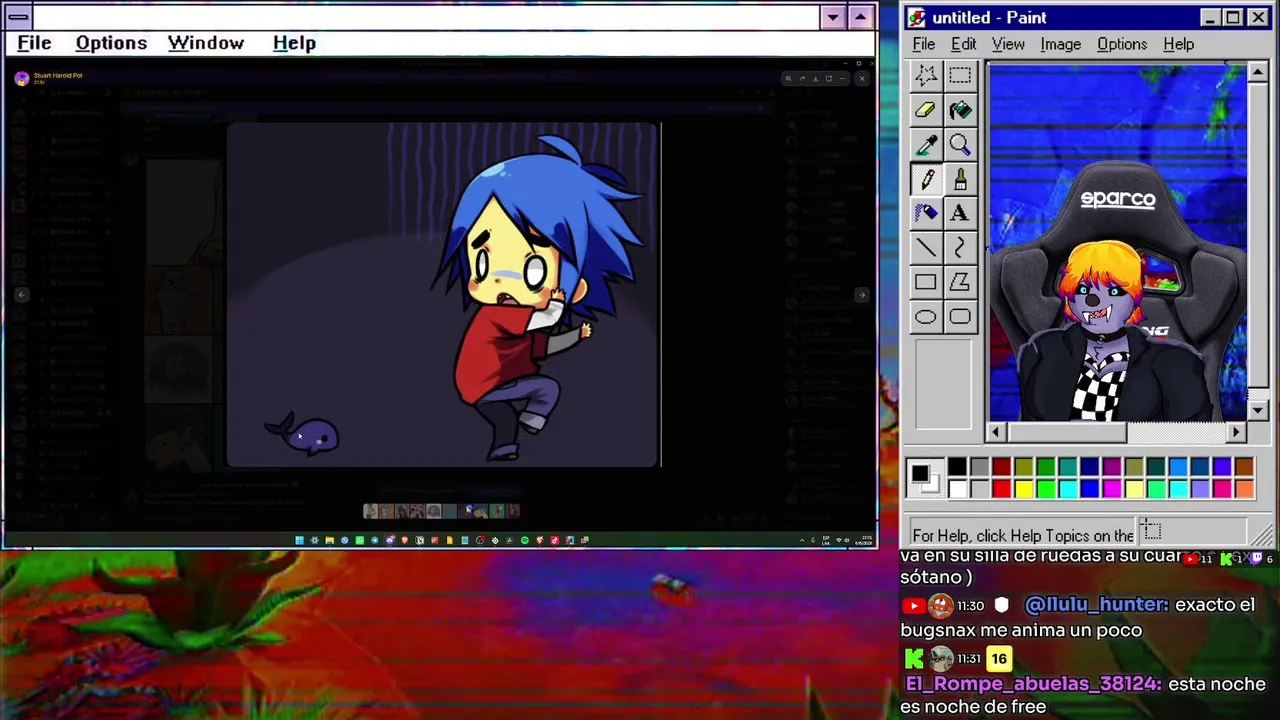Open the Help menu in the left window
1280x720 pixels.
point(294,43)
